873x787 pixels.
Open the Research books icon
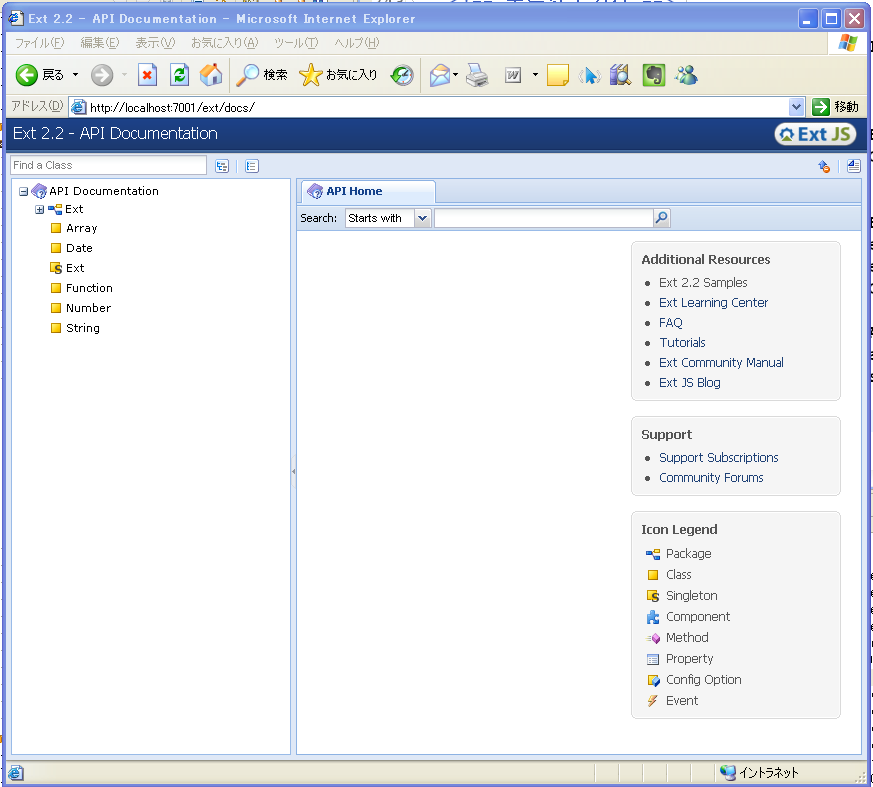620,75
